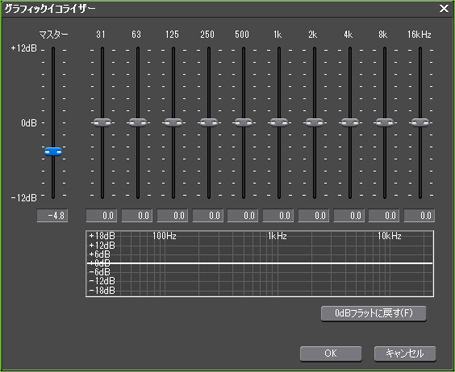Screen dimensions: 455x372
Task: Click the 31 Hz gain value field
Action: tap(101, 216)
